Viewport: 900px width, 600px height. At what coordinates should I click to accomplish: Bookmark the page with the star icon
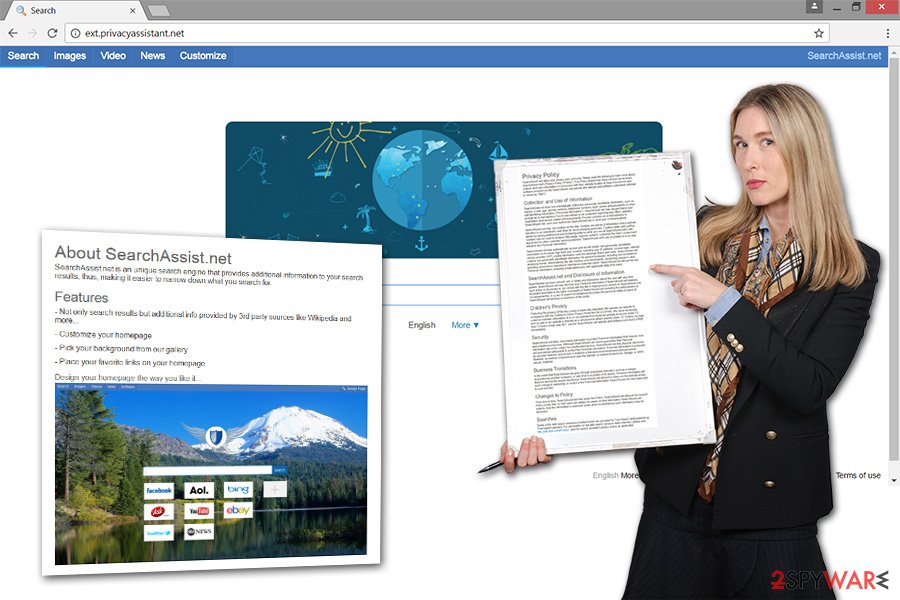click(819, 33)
